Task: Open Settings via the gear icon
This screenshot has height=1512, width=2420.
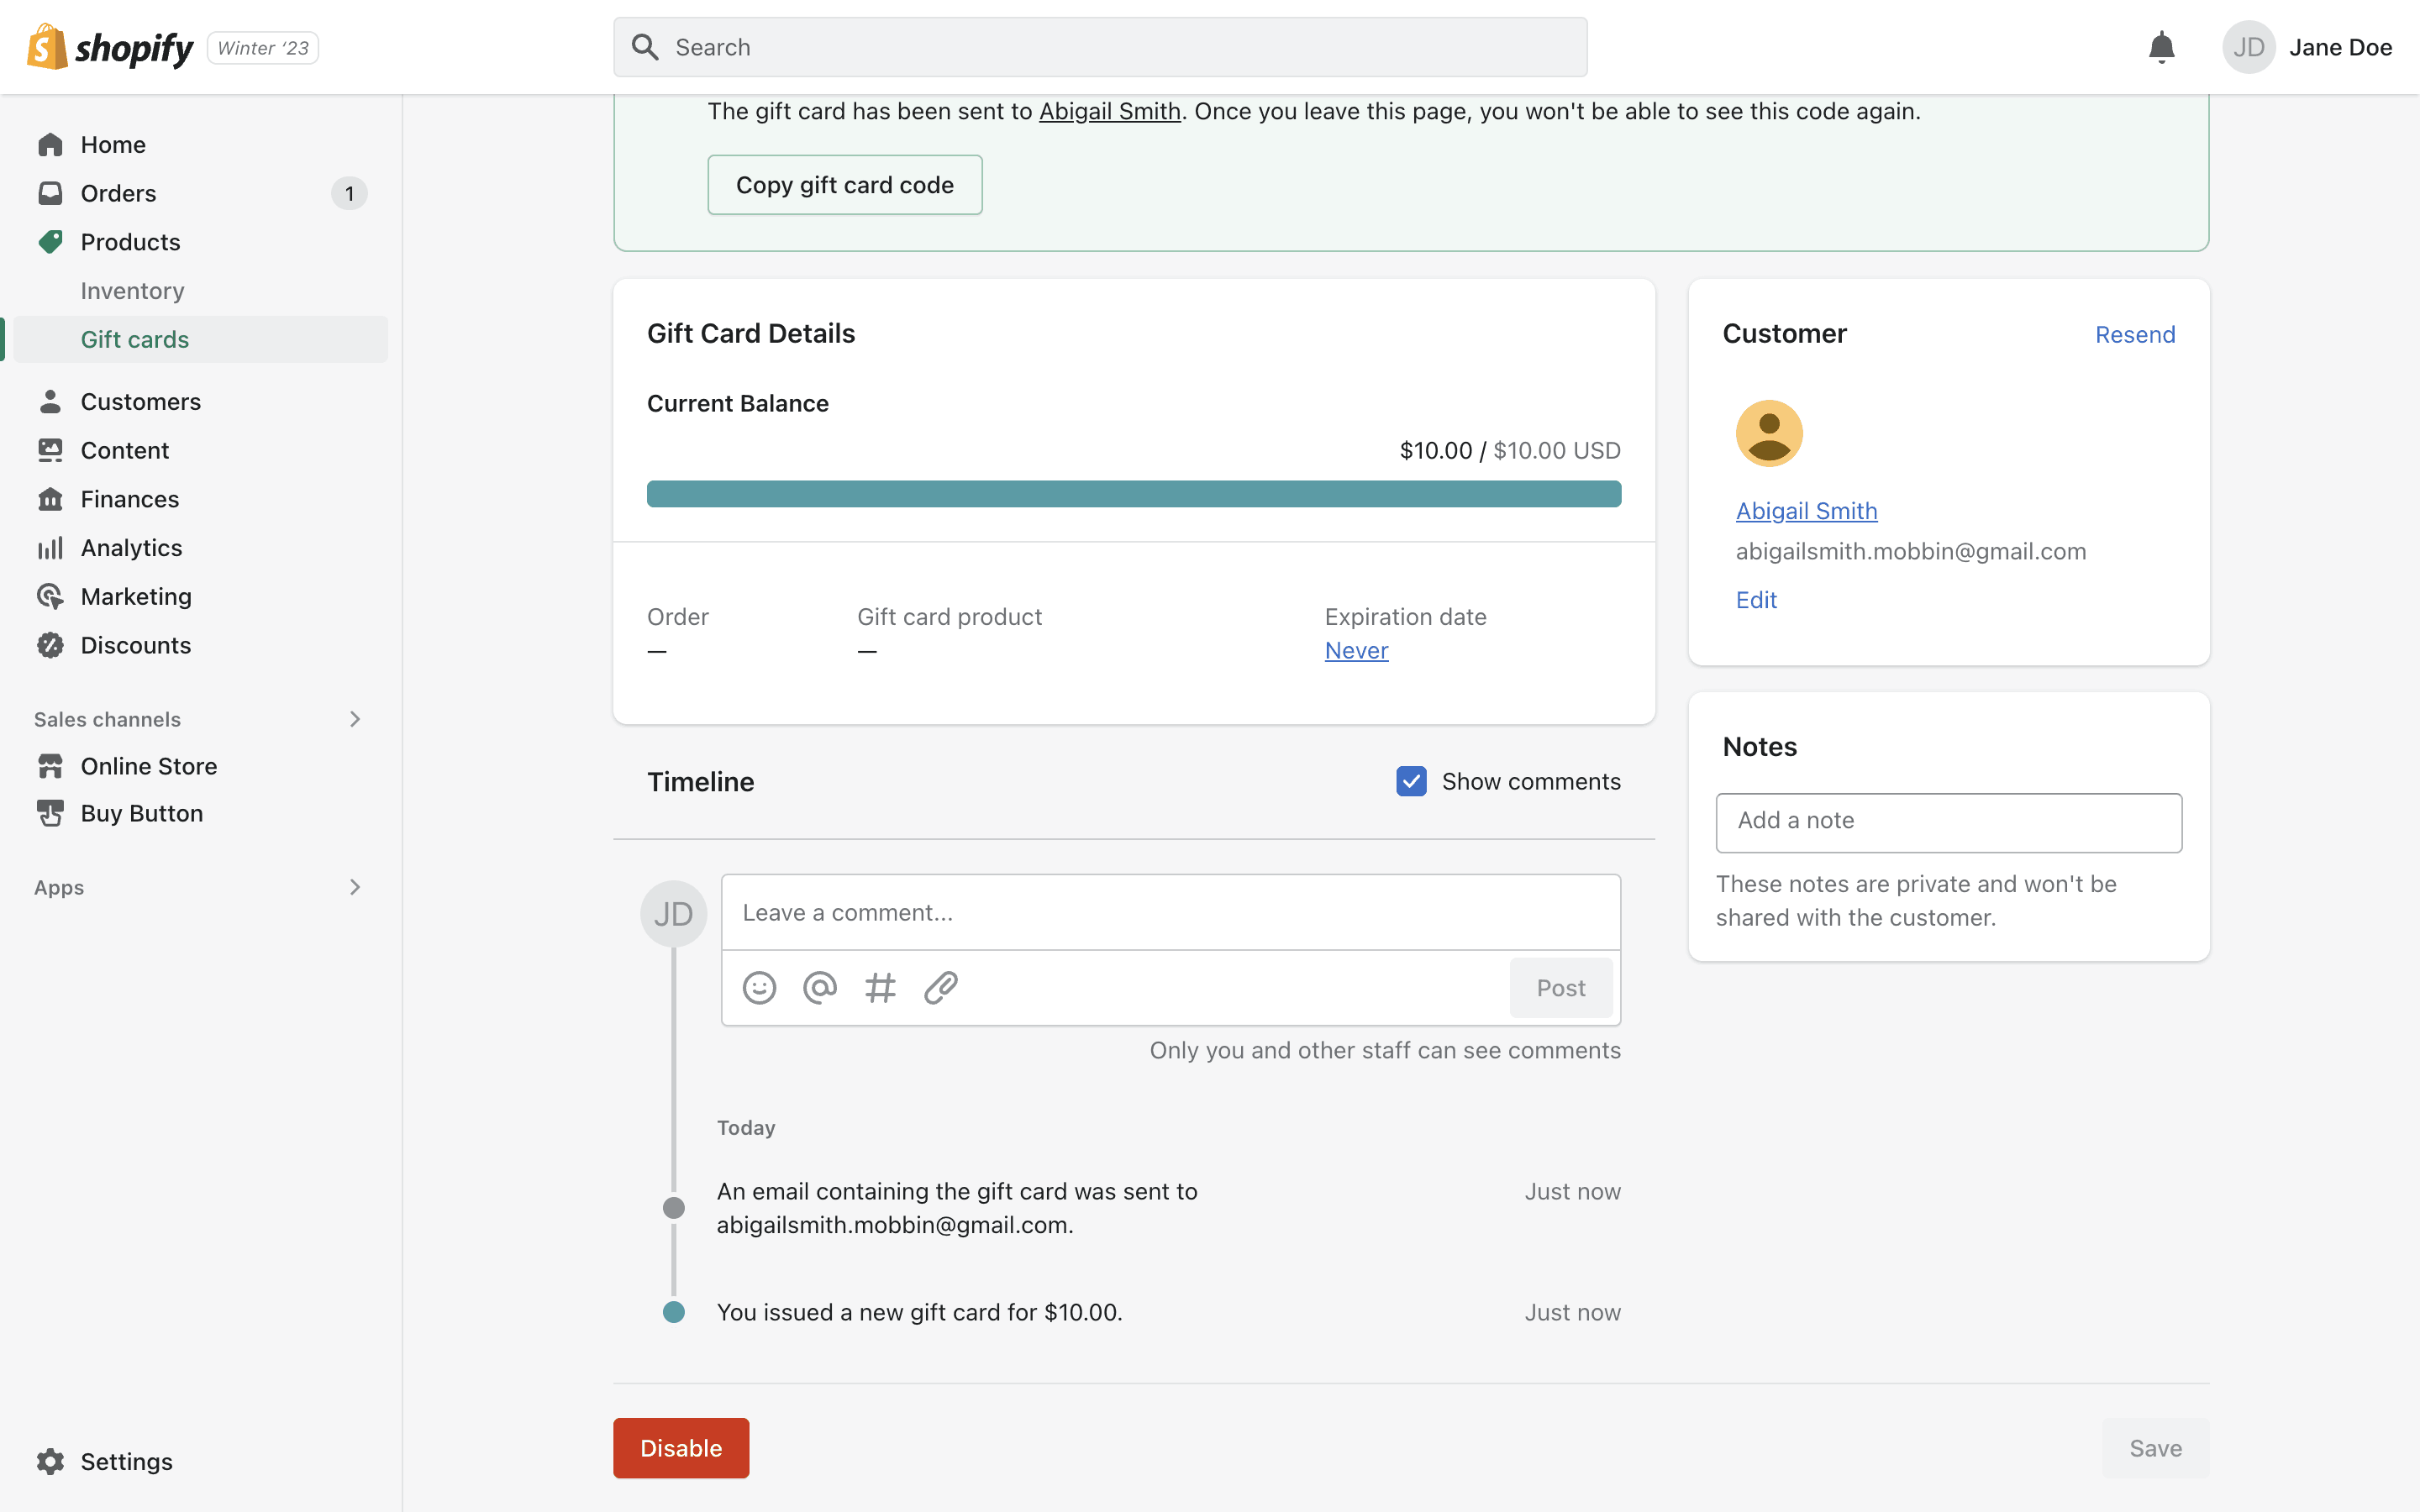Action: coord(50,1461)
